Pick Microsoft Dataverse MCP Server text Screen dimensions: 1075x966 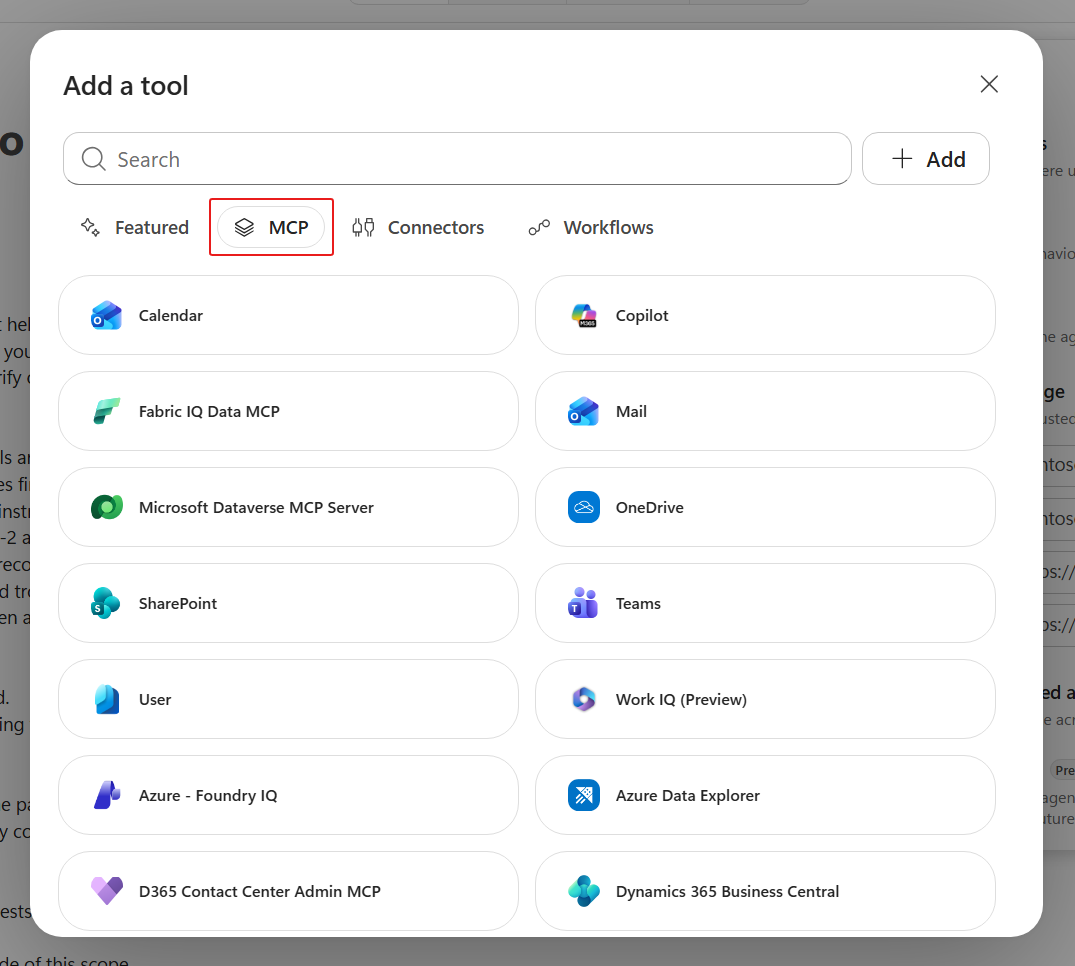coord(256,507)
